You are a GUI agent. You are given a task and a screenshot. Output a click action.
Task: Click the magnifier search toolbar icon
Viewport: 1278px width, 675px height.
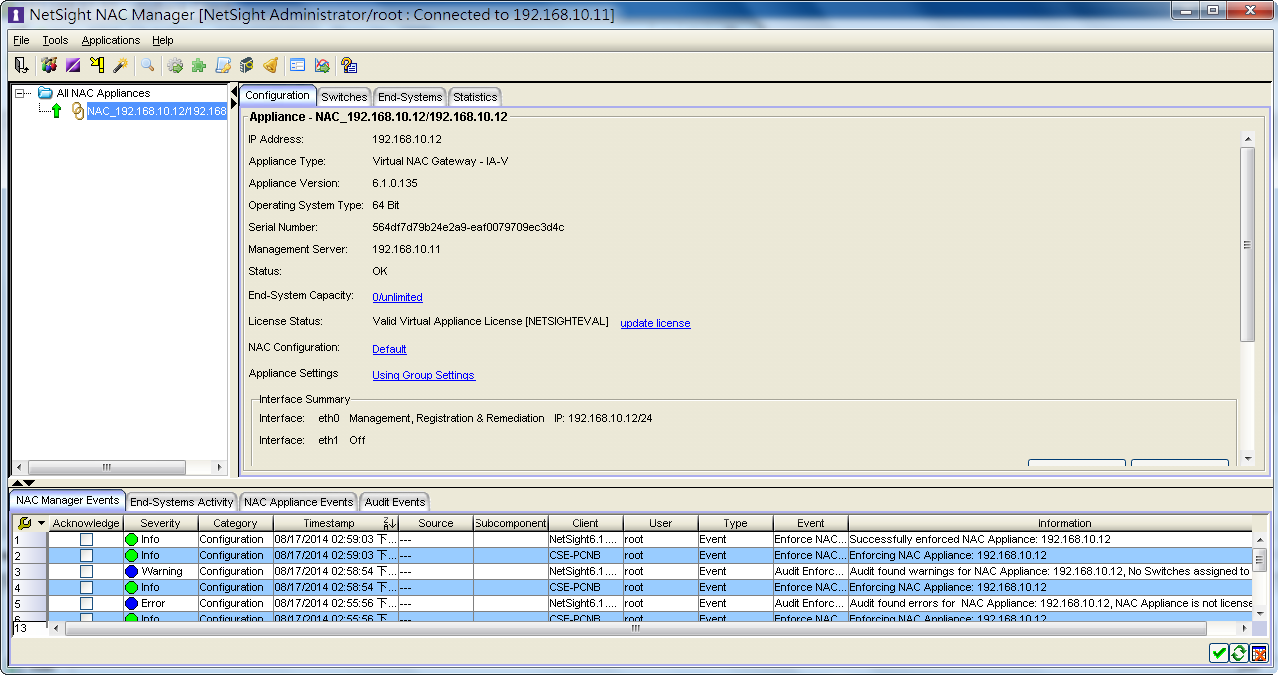[148, 65]
